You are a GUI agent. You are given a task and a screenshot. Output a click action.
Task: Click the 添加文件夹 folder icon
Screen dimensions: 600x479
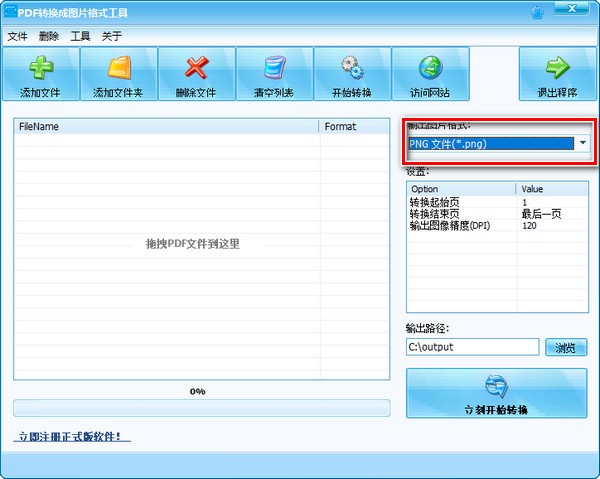click(x=118, y=69)
